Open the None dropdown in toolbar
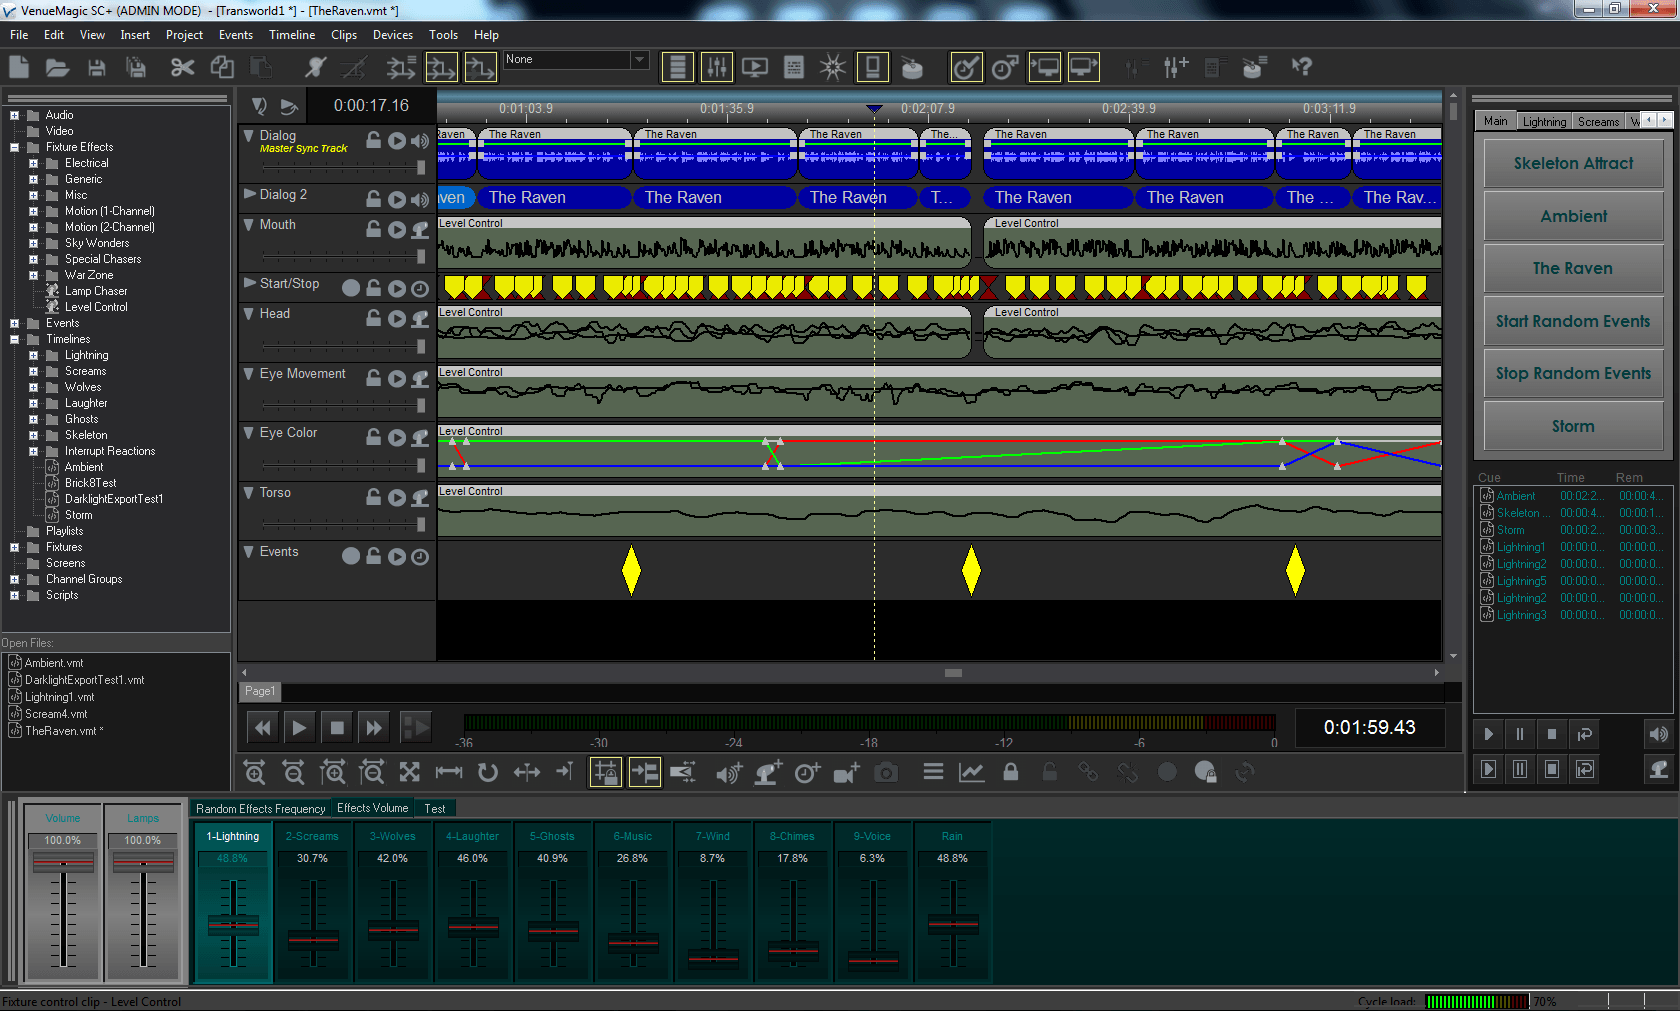This screenshot has width=1680, height=1011. point(639,60)
